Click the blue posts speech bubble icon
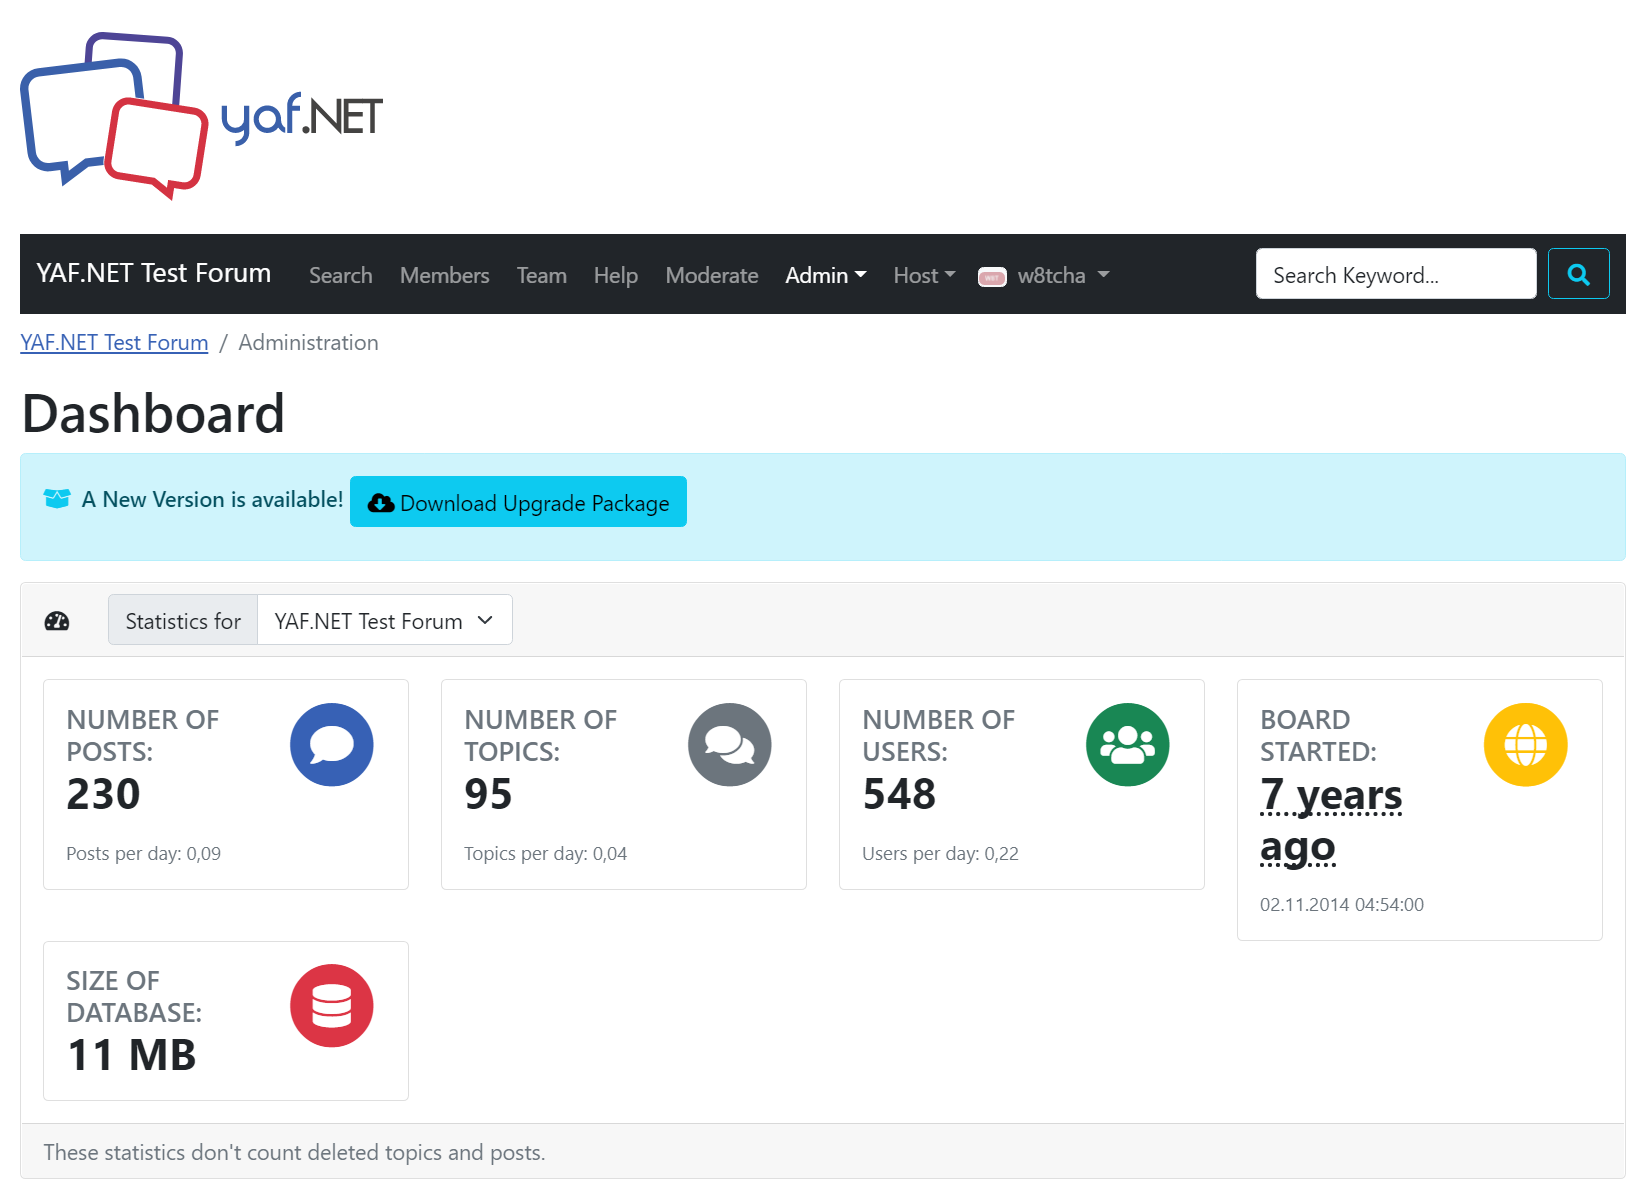Viewport: 1646px width, 1193px height. [x=332, y=745]
